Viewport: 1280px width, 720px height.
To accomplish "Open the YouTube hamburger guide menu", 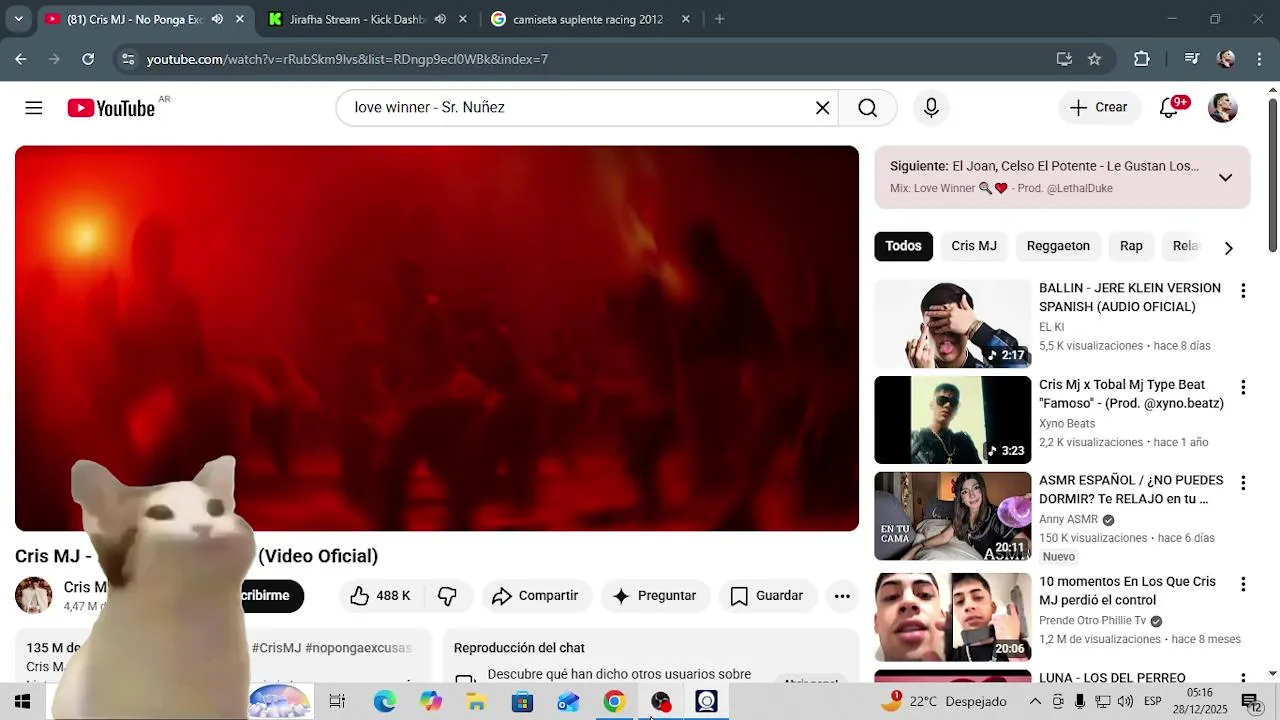I will tap(34, 108).
